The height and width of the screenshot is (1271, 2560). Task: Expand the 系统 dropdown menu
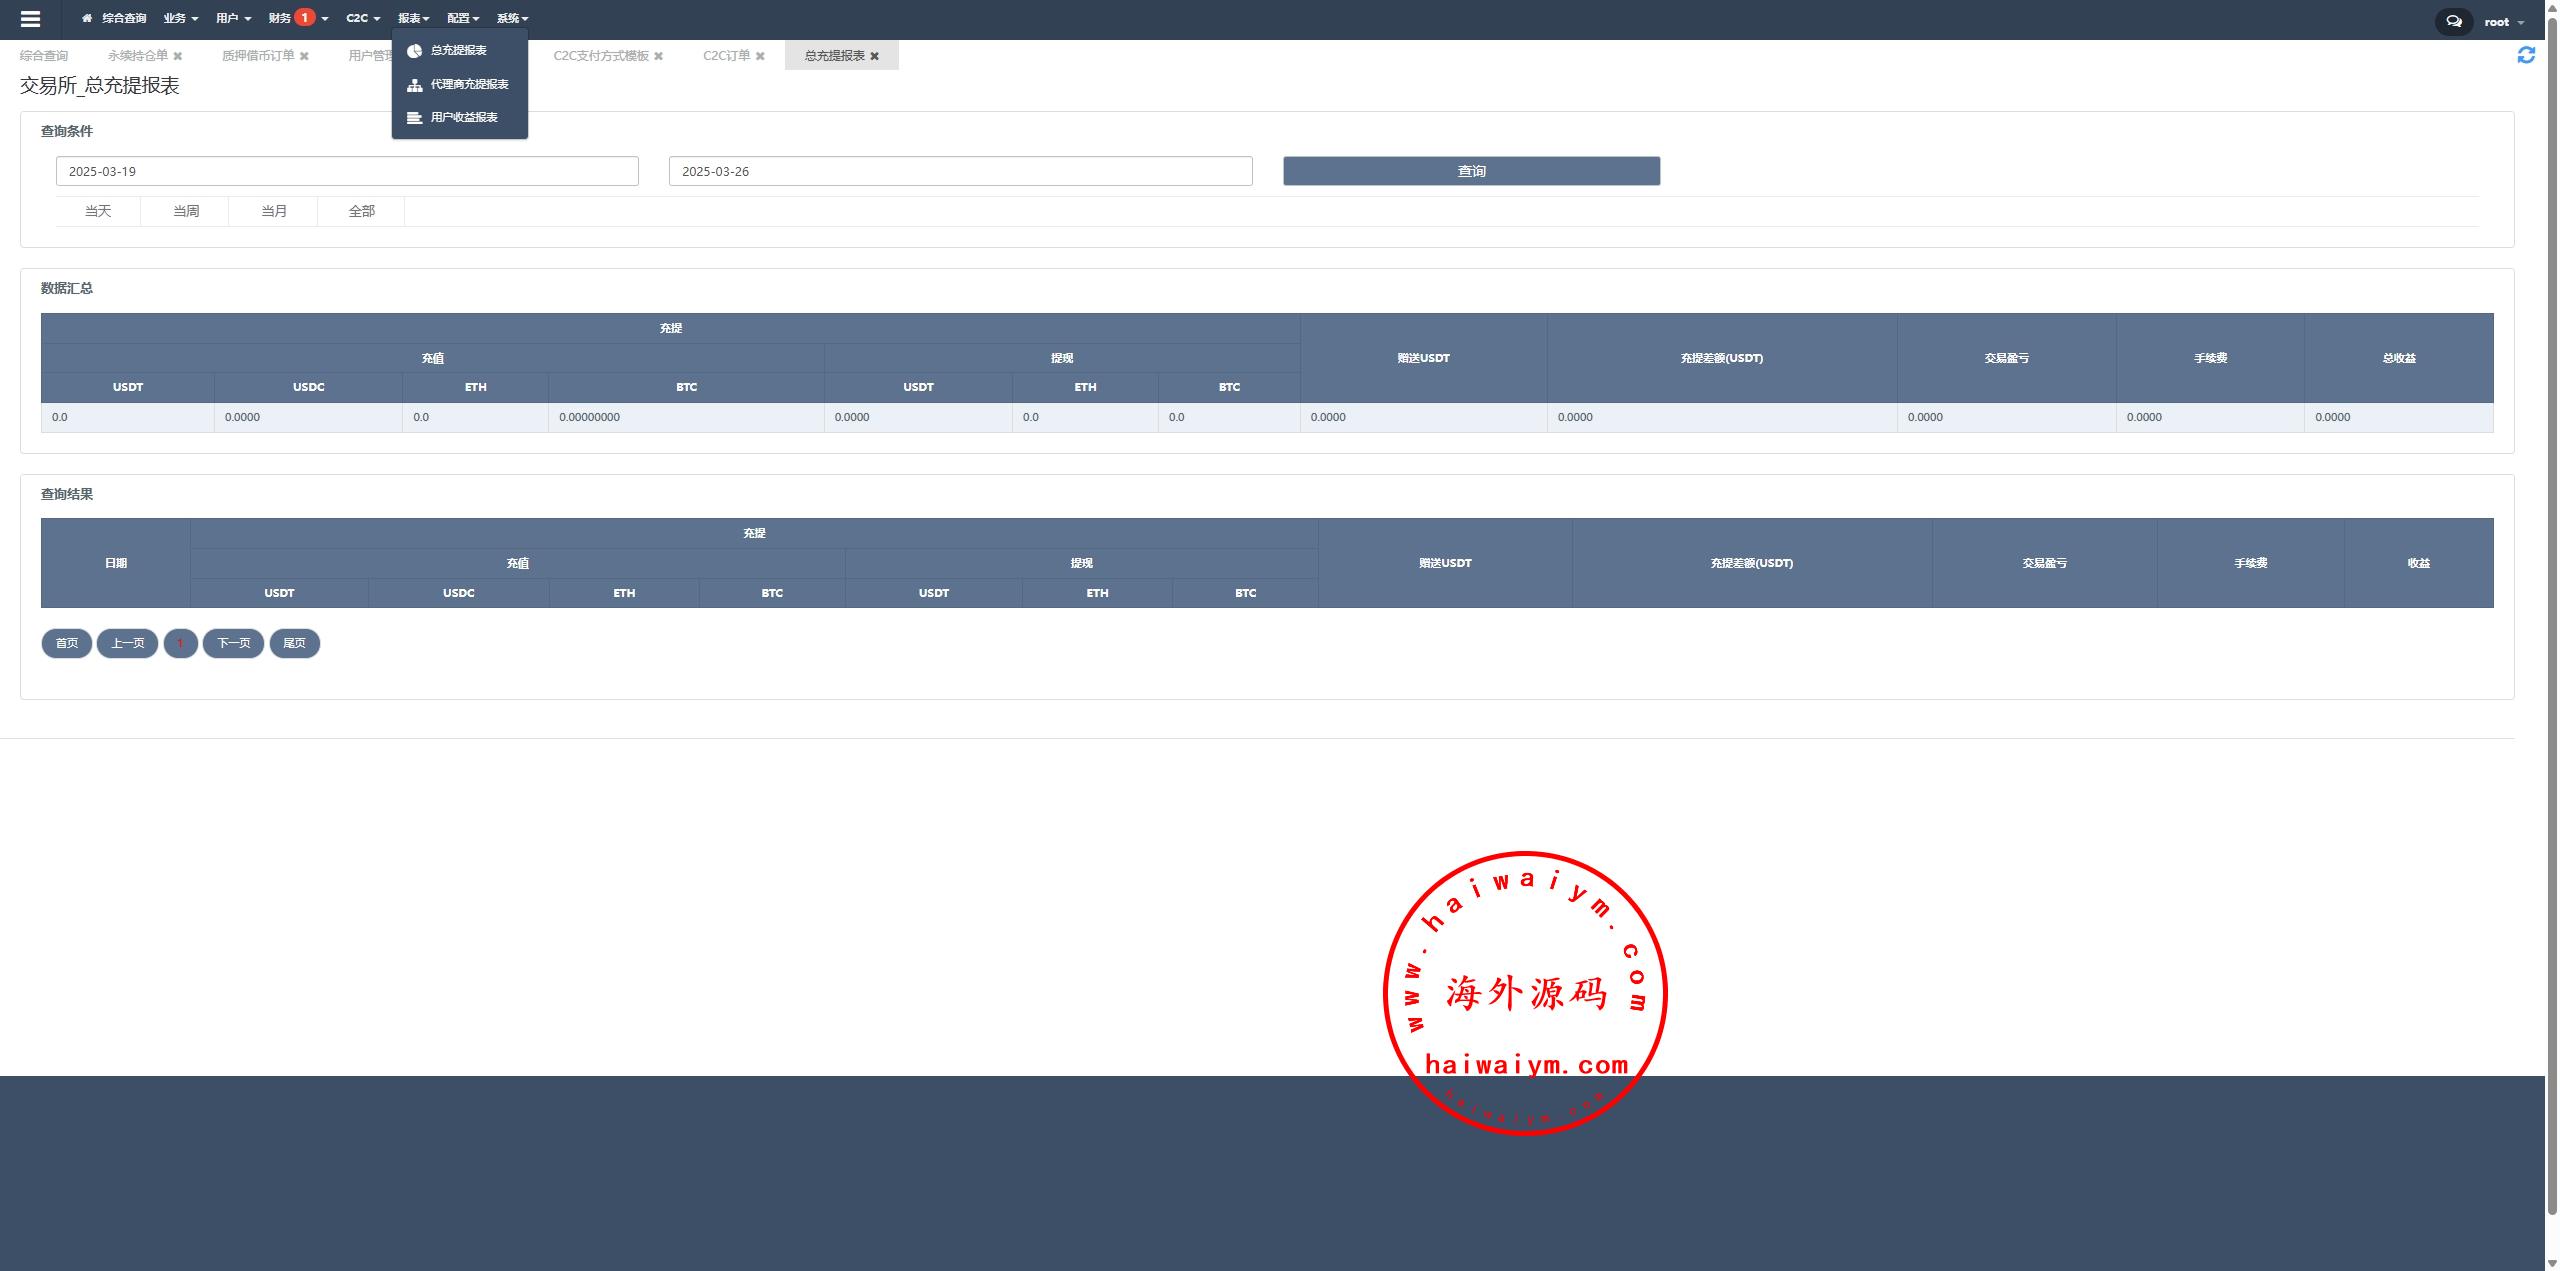pos(512,18)
